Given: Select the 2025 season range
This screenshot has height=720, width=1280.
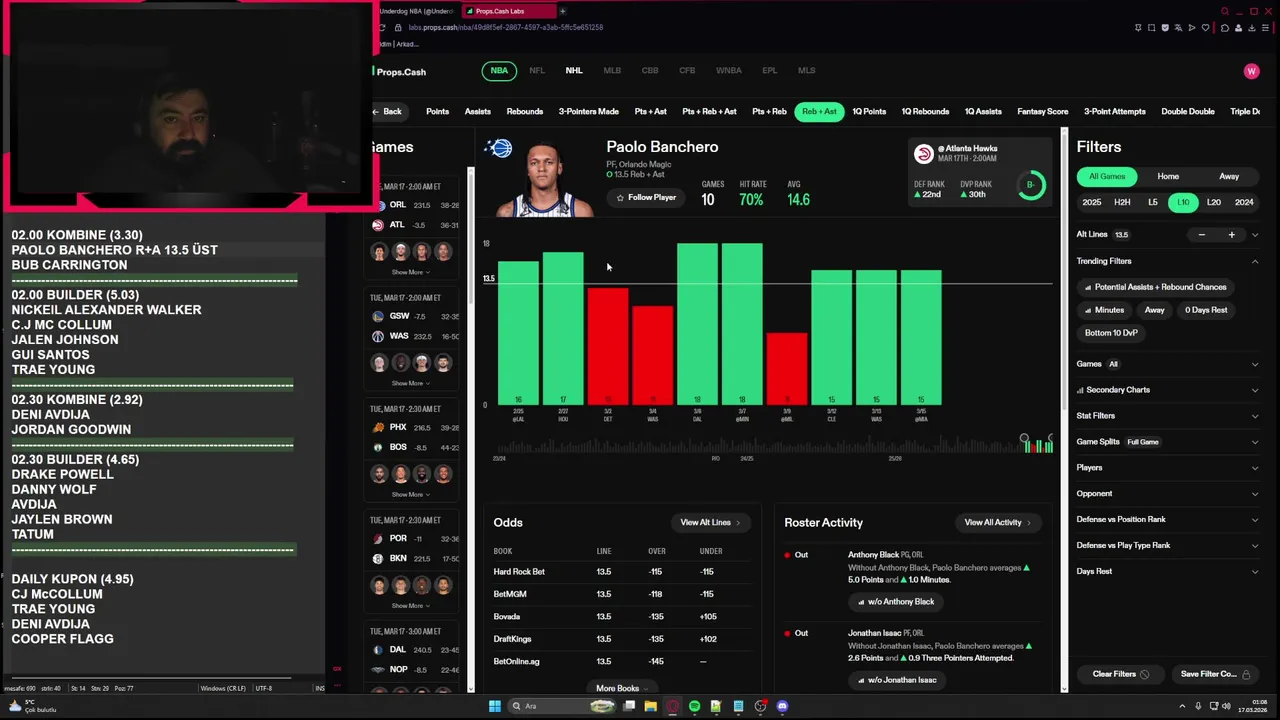Looking at the screenshot, I should tap(1091, 202).
